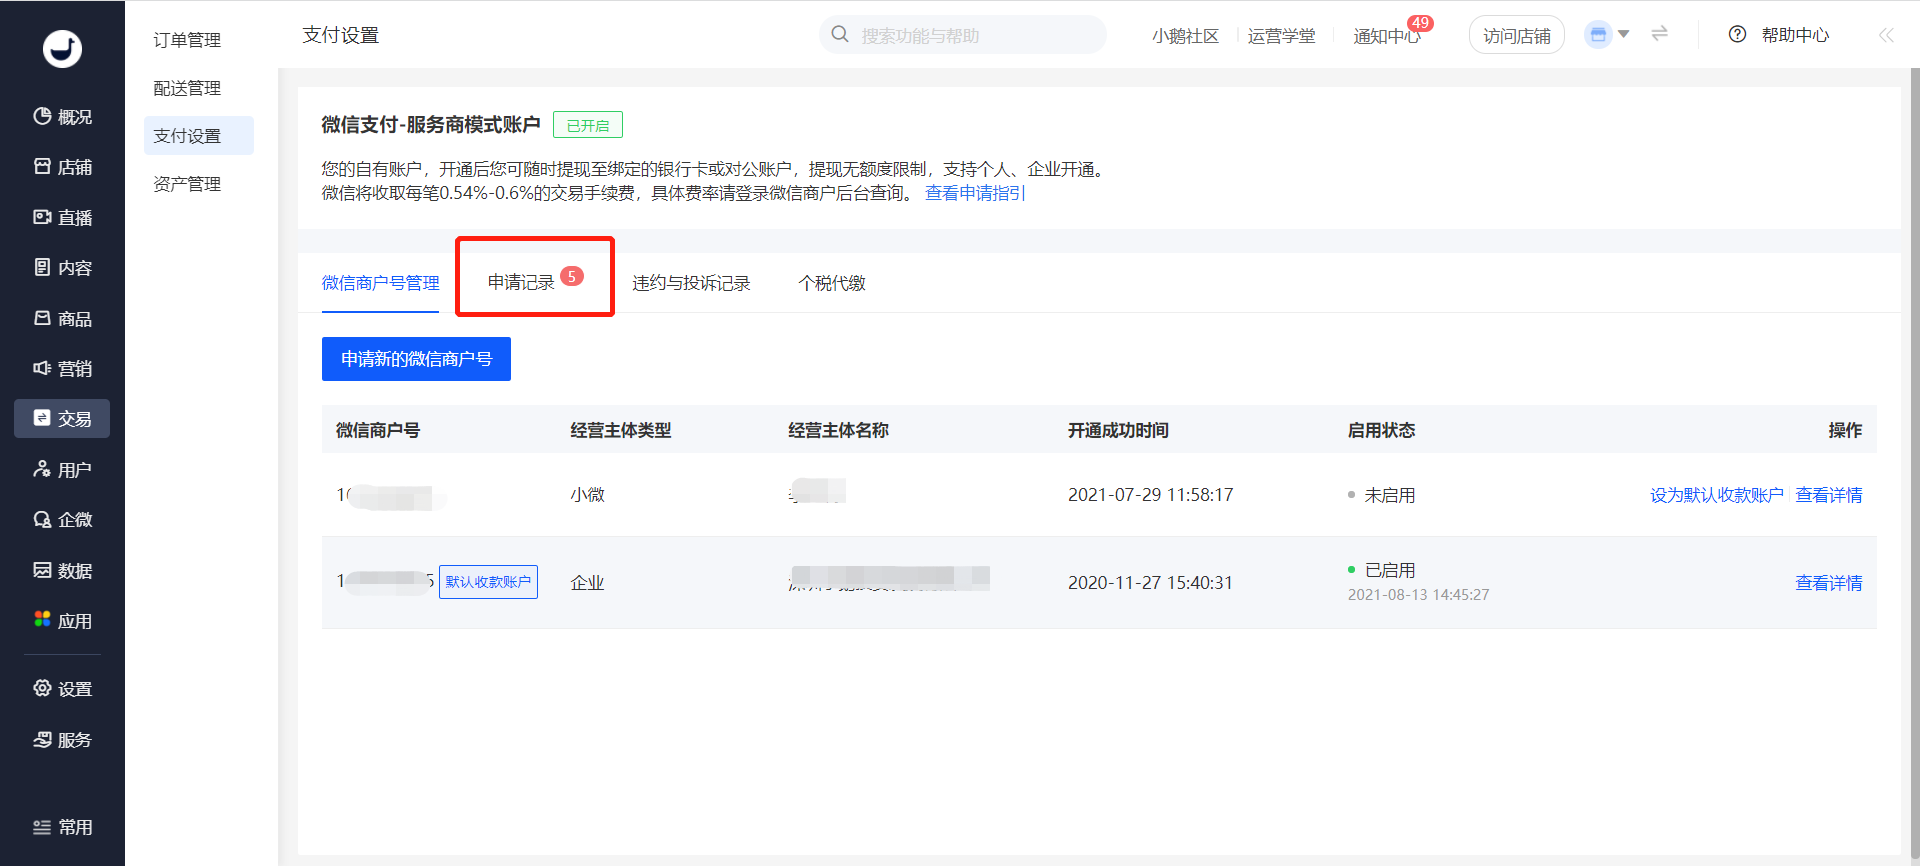Image resolution: width=1920 pixels, height=866 pixels.
Task: Expand the store avatar dropdown arrow
Action: point(1623,34)
